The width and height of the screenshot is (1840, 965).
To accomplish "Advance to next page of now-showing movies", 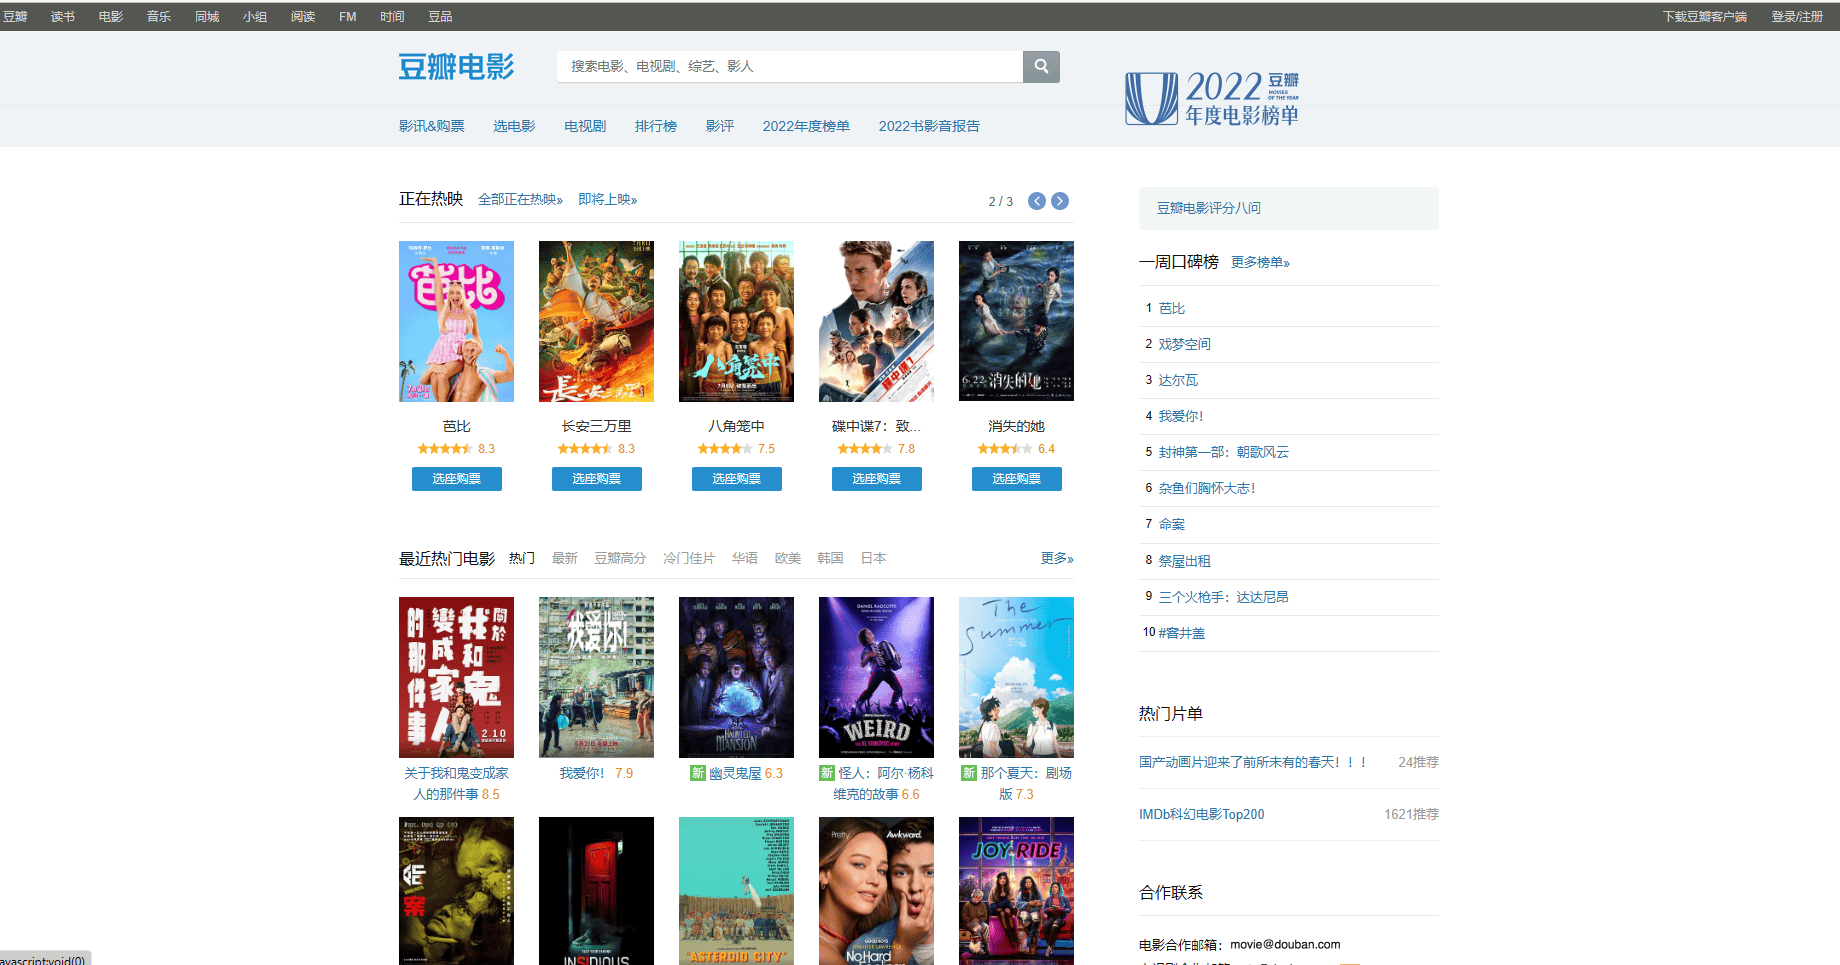I will [1060, 201].
